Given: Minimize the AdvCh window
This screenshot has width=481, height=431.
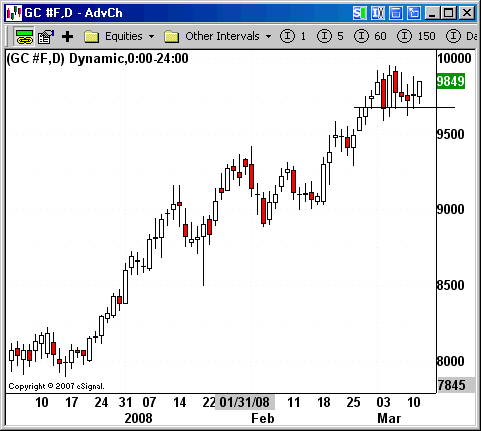Looking at the screenshot, I should click(x=432, y=13).
